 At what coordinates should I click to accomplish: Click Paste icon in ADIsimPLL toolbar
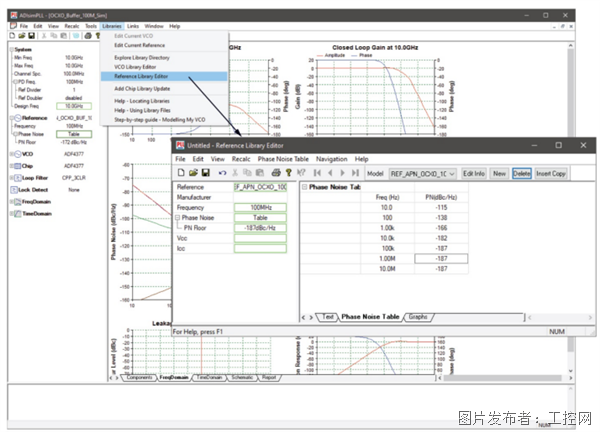point(64,36)
